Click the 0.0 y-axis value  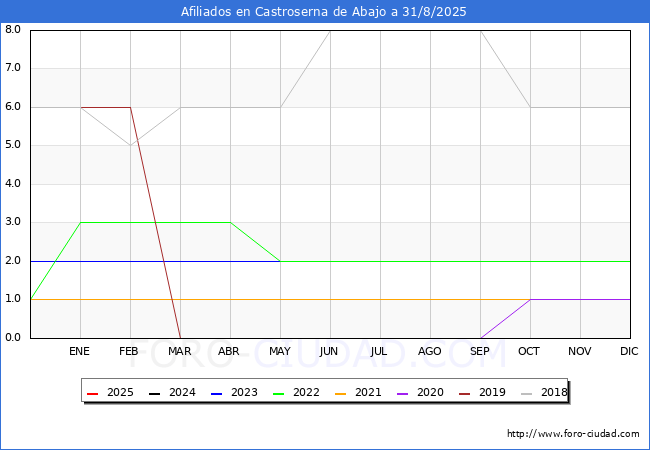coord(13,337)
